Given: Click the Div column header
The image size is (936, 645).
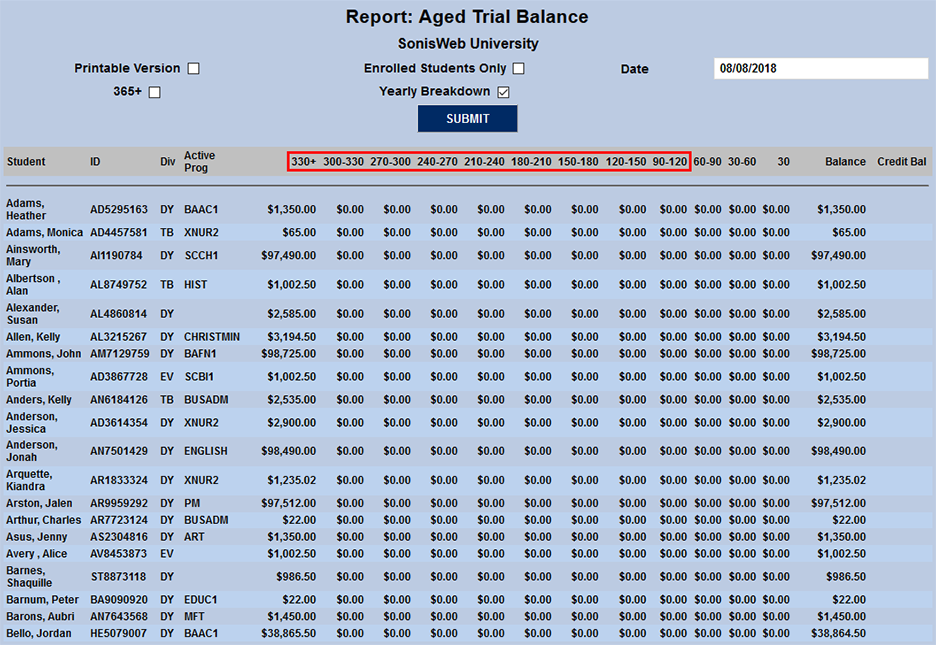Looking at the screenshot, I should 167,161.
